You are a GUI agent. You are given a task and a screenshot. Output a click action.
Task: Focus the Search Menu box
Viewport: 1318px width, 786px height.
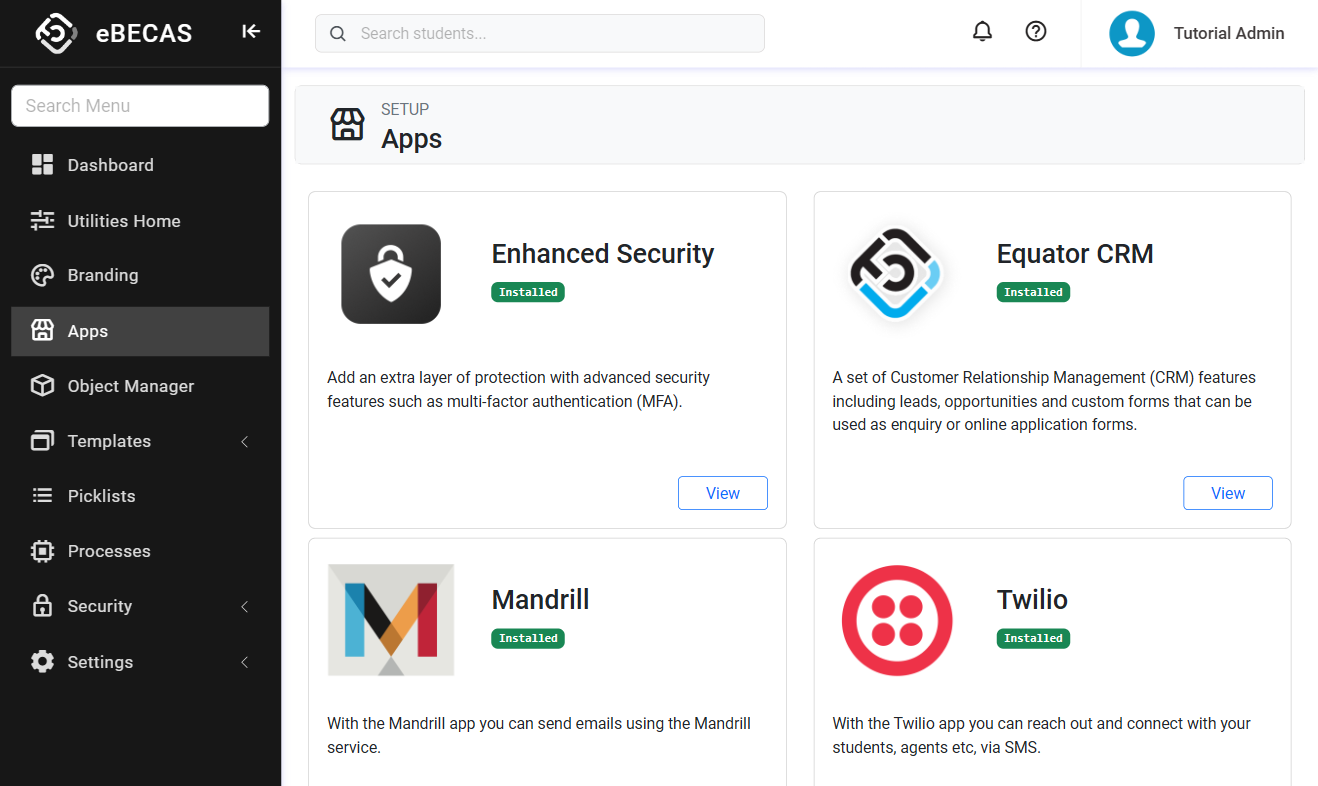[x=140, y=106]
